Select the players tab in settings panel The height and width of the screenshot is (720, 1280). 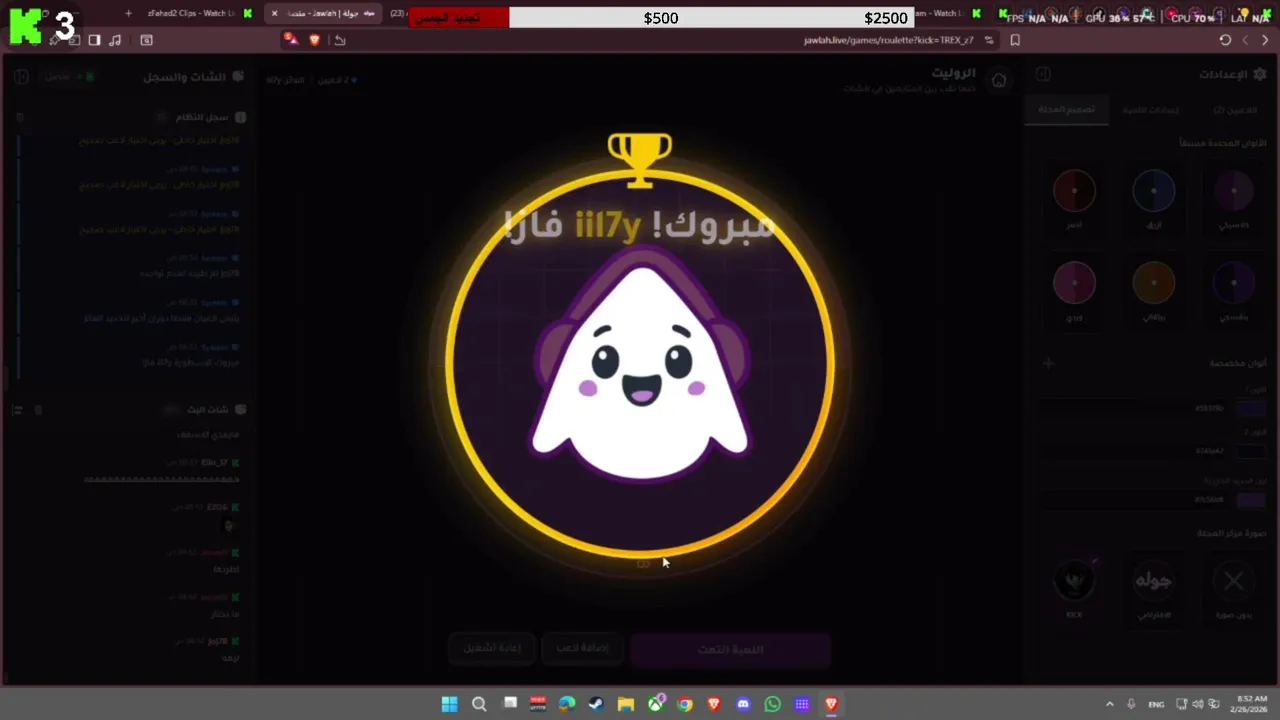pyautogui.click(x=1234, y=110)
